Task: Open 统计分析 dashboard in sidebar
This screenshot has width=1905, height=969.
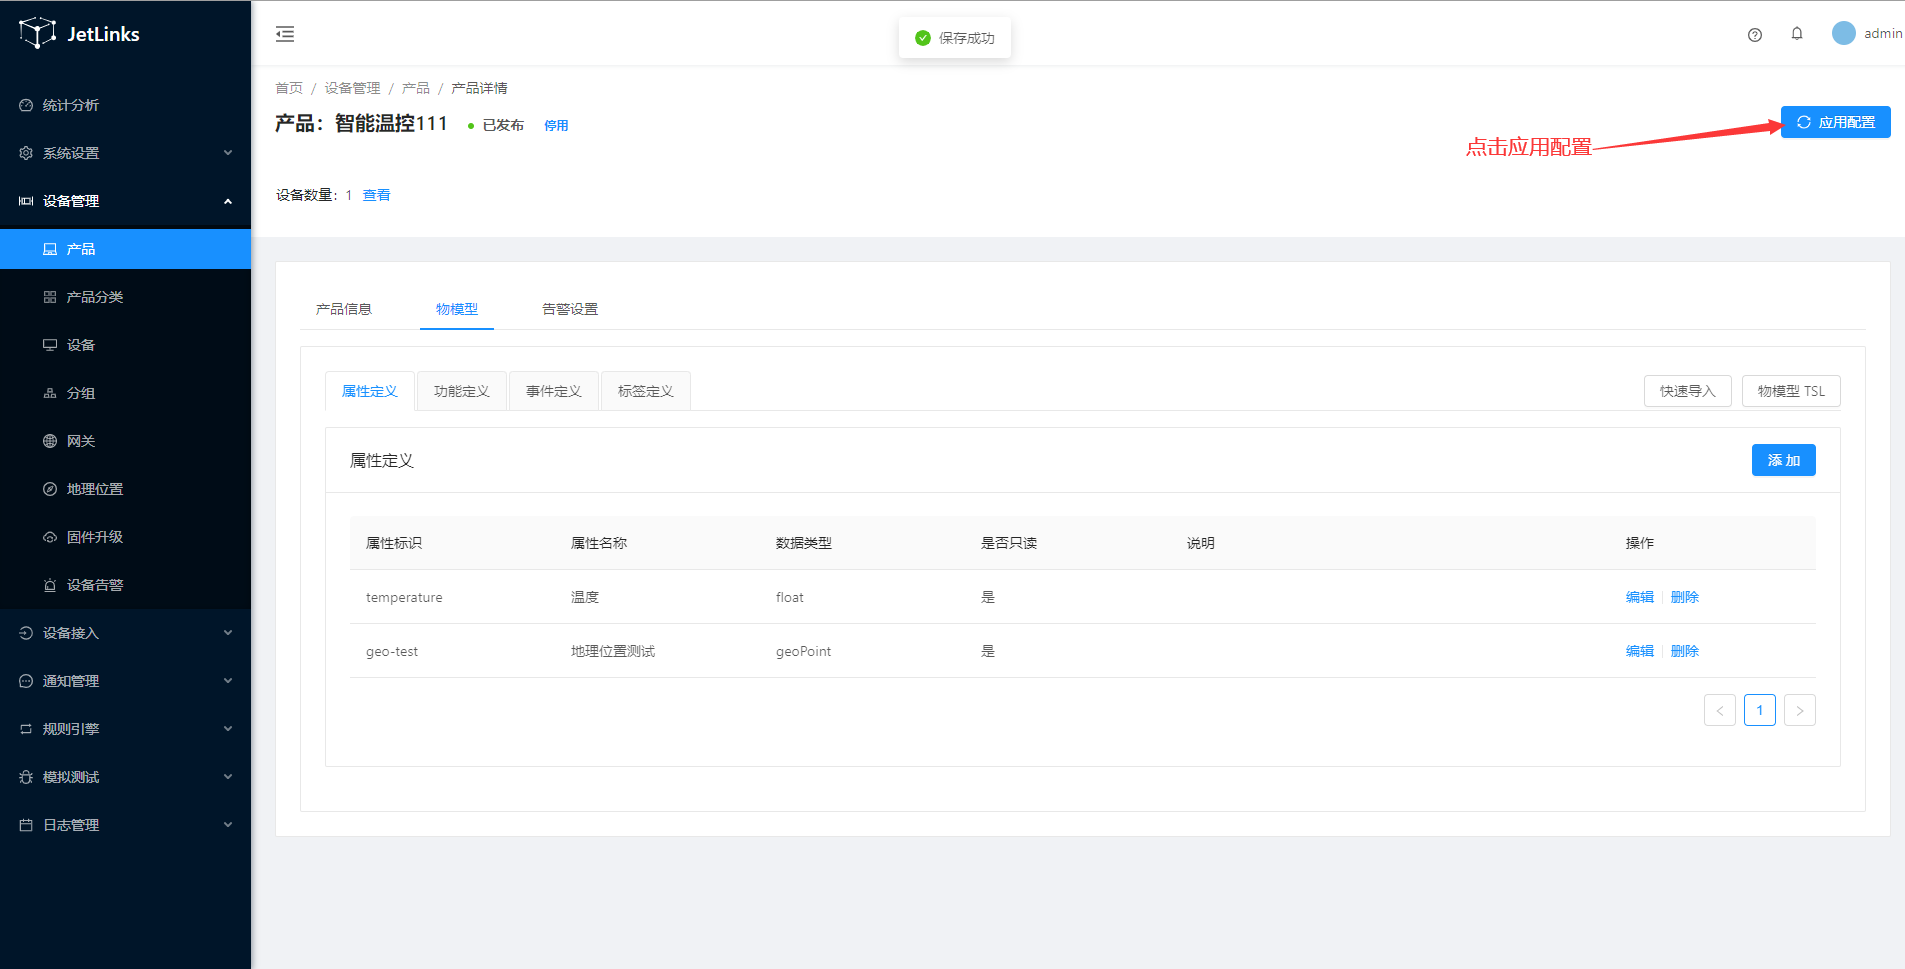Action: point(70,105)
